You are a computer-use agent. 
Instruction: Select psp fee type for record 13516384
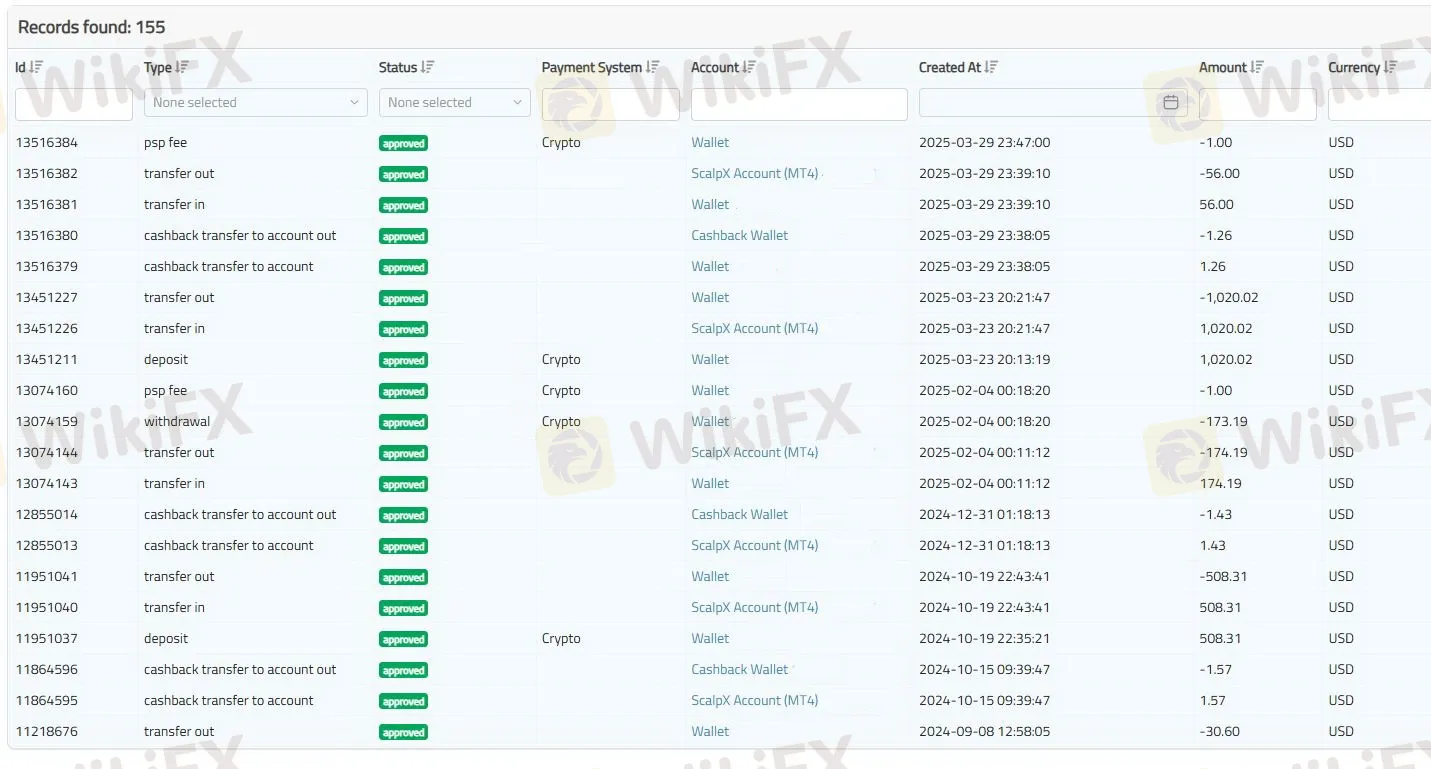[x=165, y=142]
